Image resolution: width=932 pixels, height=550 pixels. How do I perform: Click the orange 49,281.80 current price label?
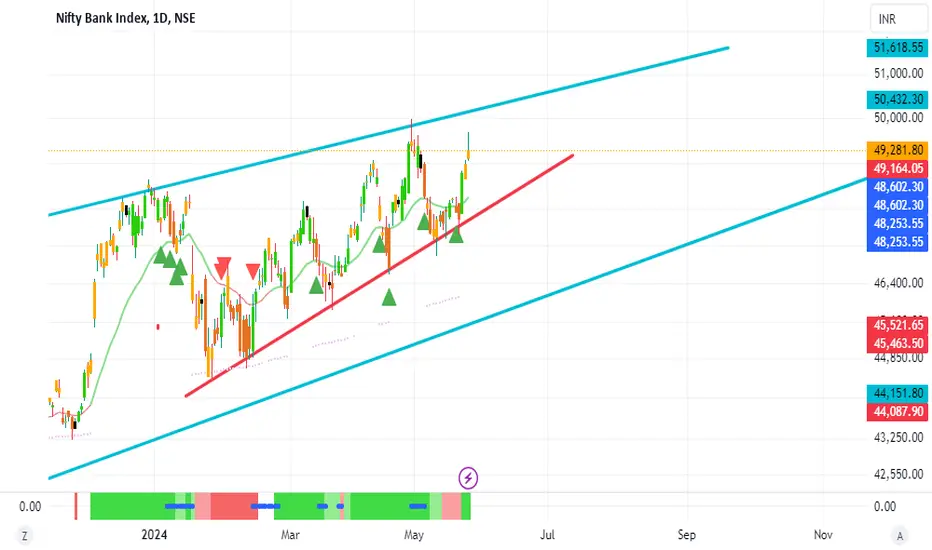pos(898,150)
